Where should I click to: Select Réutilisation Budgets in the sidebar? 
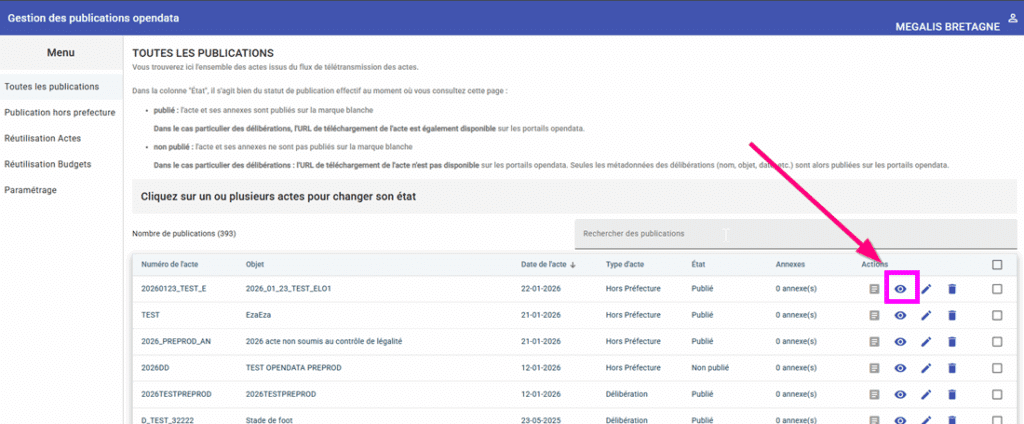point(47,163)
